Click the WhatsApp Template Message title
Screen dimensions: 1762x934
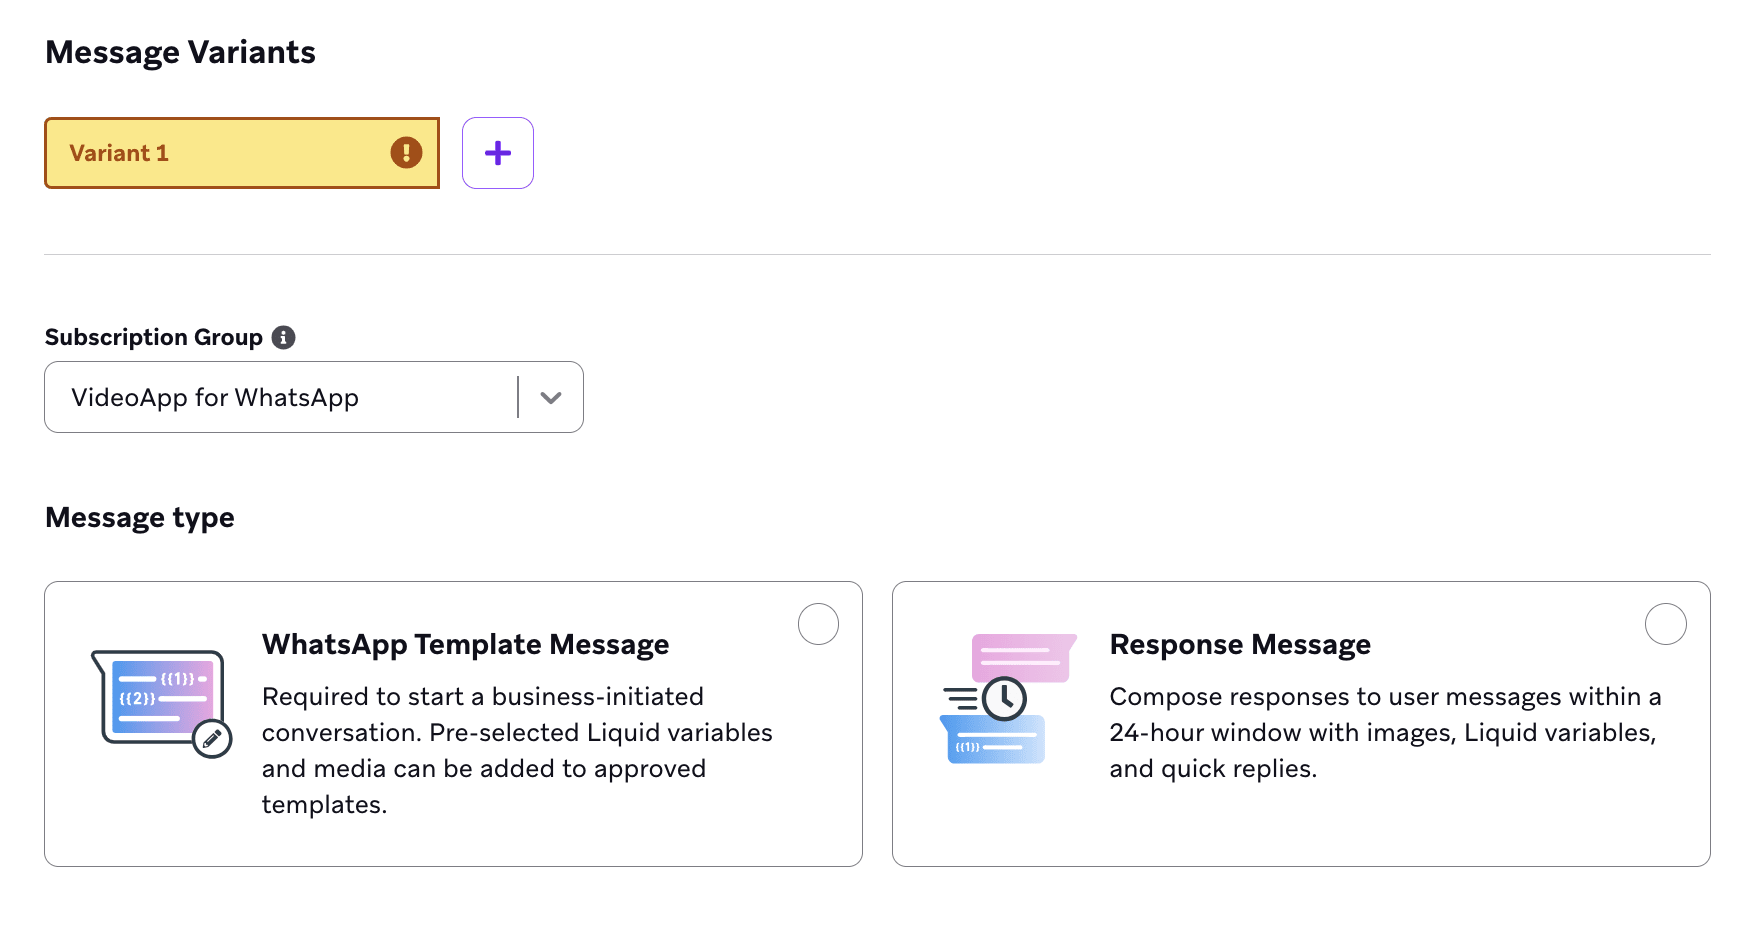click(465, 645)
